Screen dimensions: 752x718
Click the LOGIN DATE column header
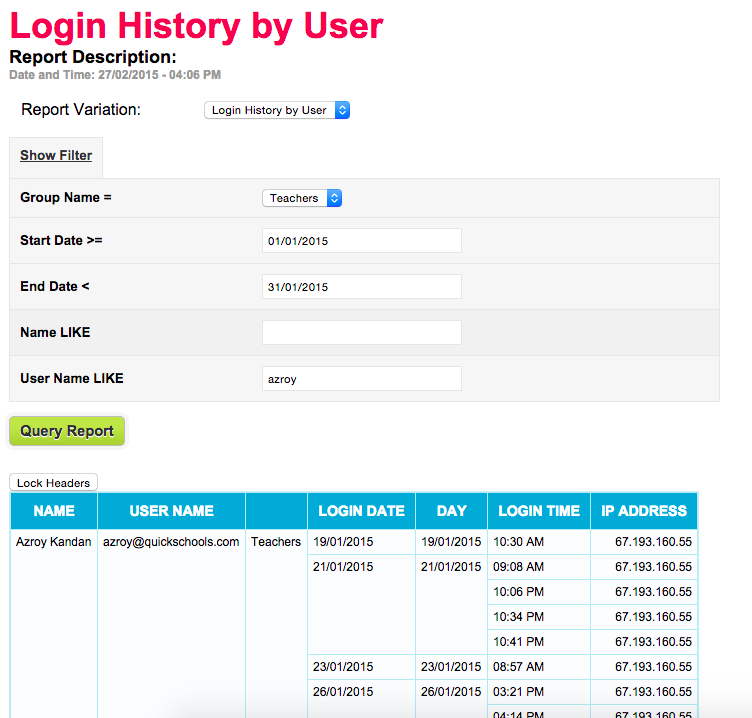(361, 511)
